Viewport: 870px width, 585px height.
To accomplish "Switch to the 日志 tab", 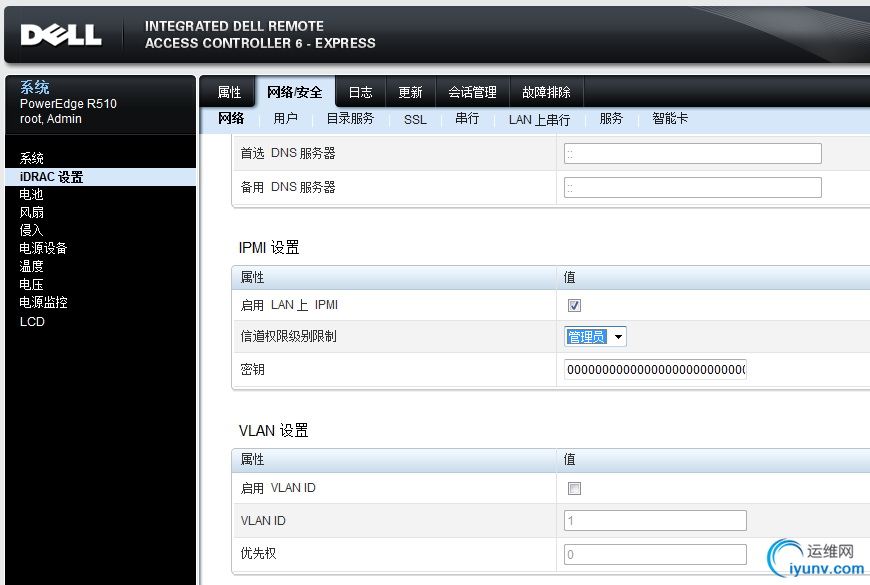I will pyautogui.click(x=360, y=92).
